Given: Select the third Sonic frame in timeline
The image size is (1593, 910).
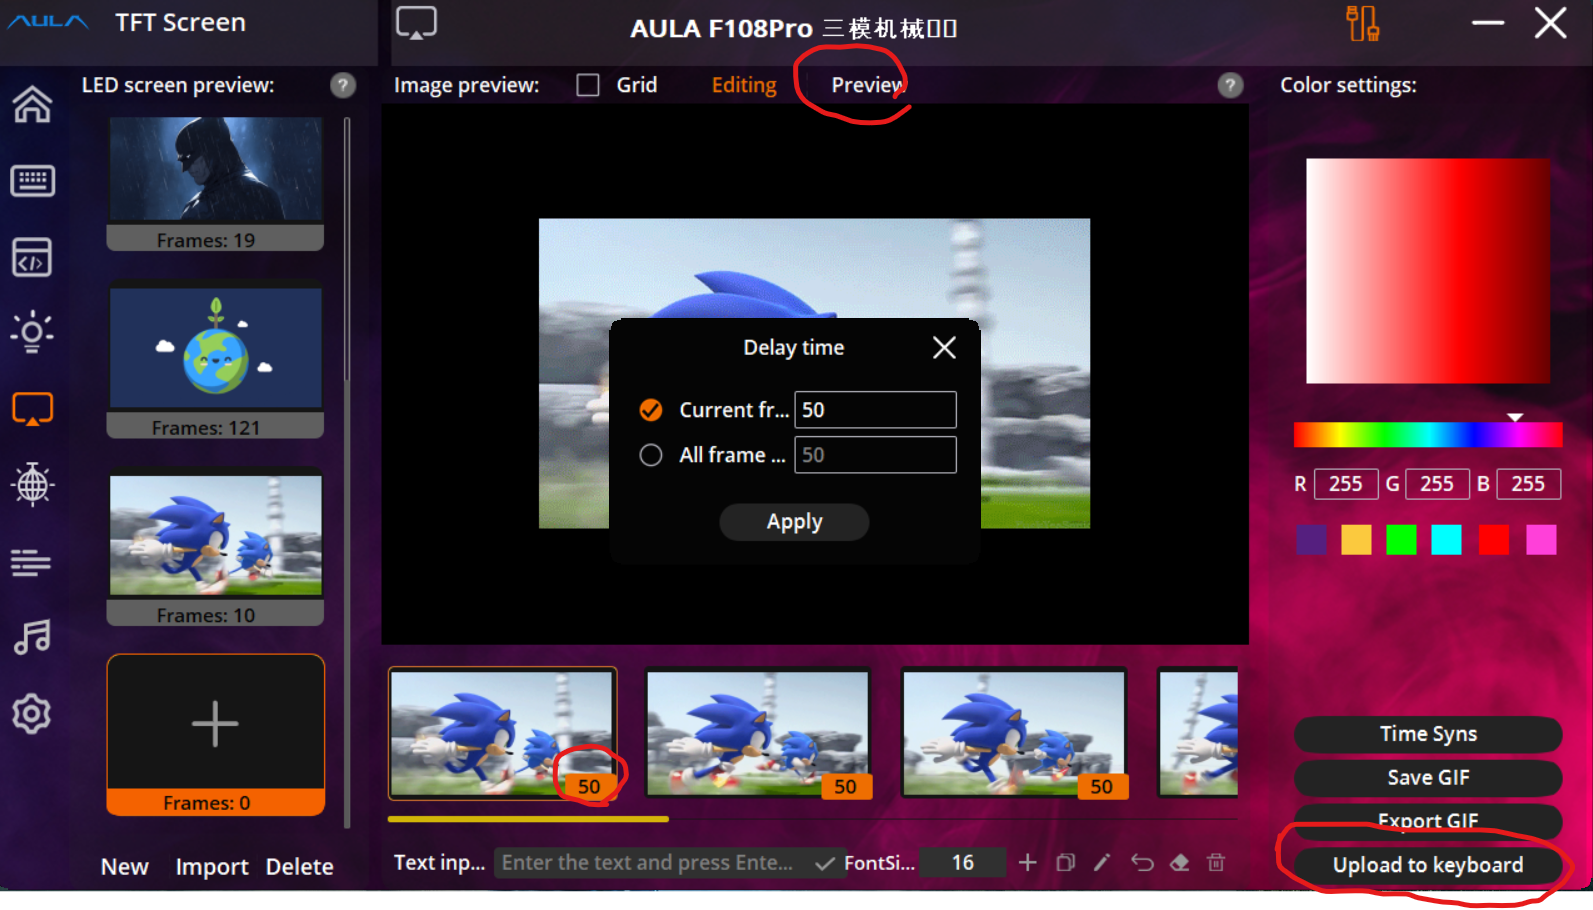Looking at the screenshot, I should (x=1014, y=734).
